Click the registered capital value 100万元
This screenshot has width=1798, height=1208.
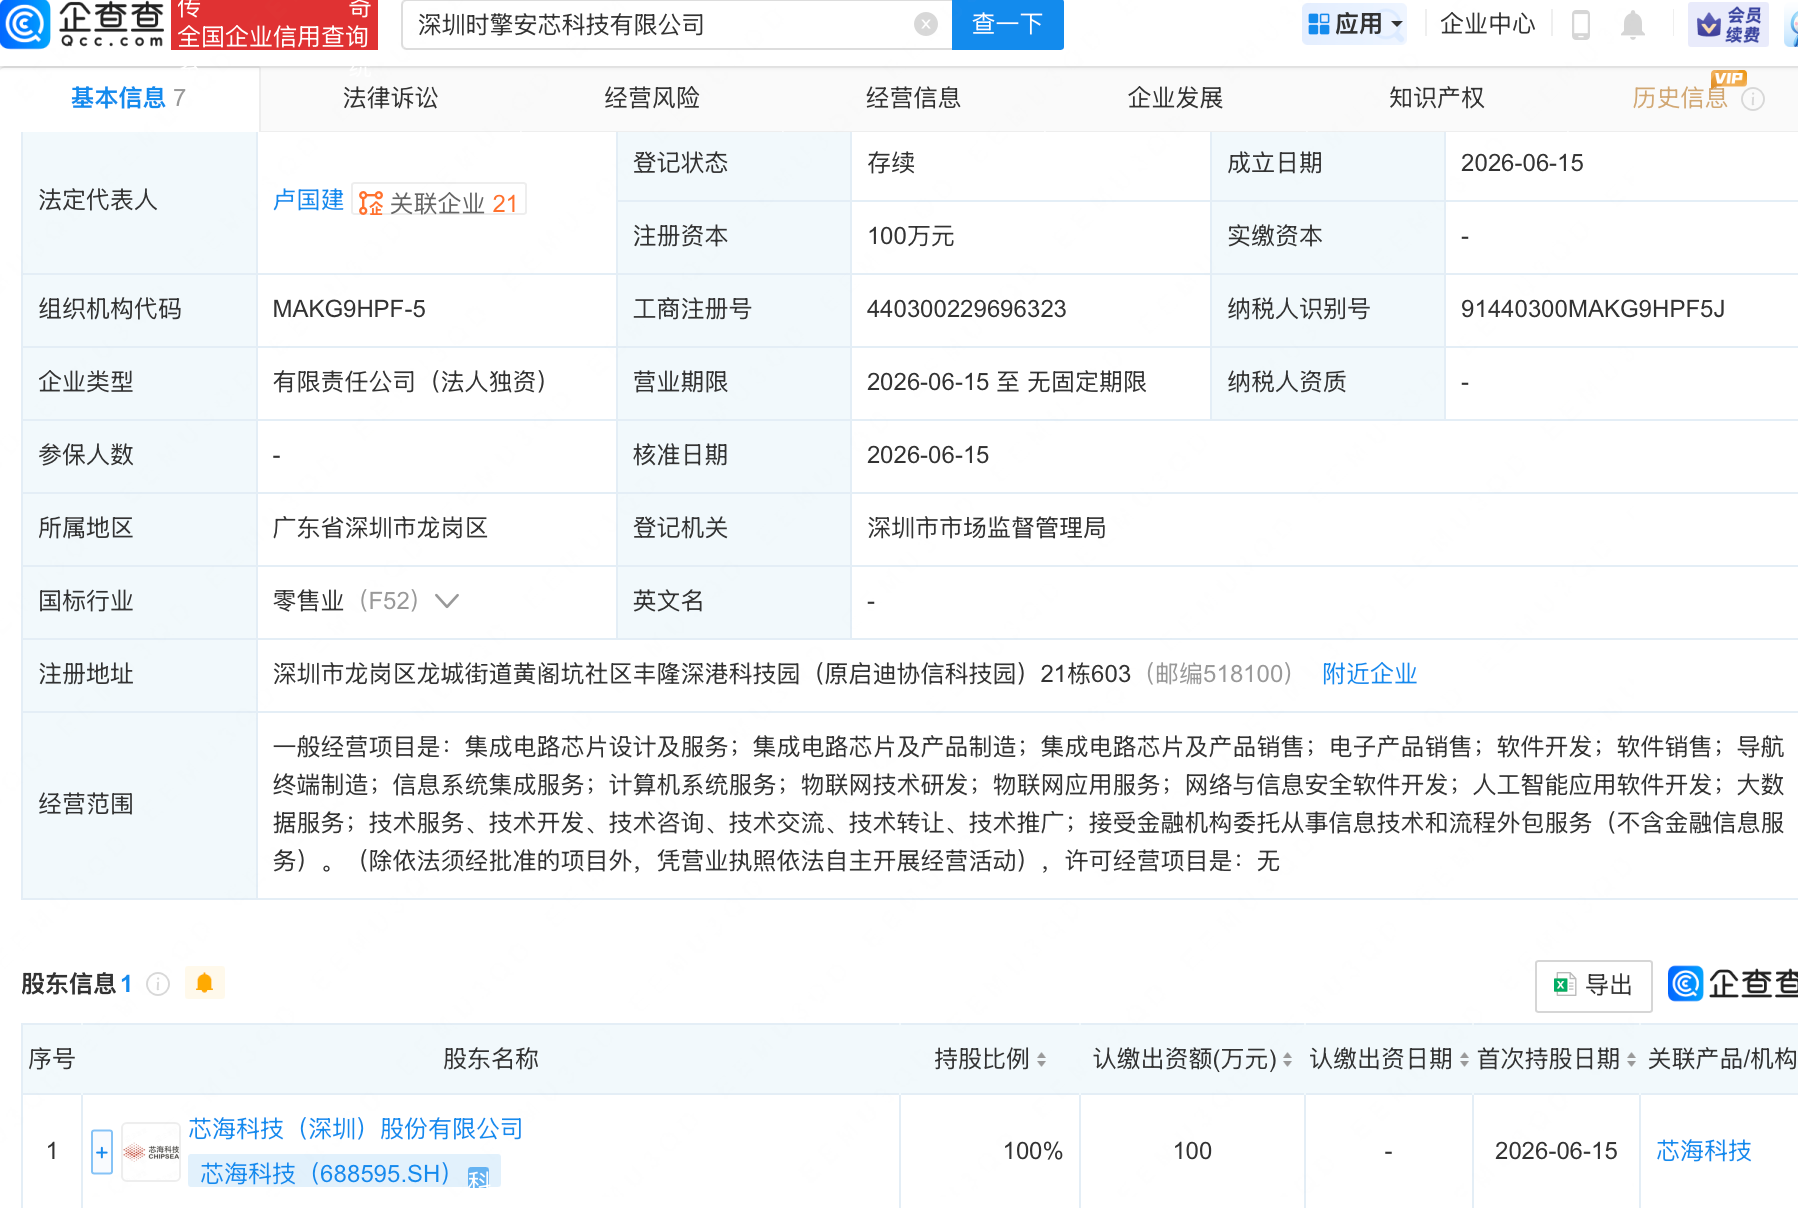[x=911, y=236]
